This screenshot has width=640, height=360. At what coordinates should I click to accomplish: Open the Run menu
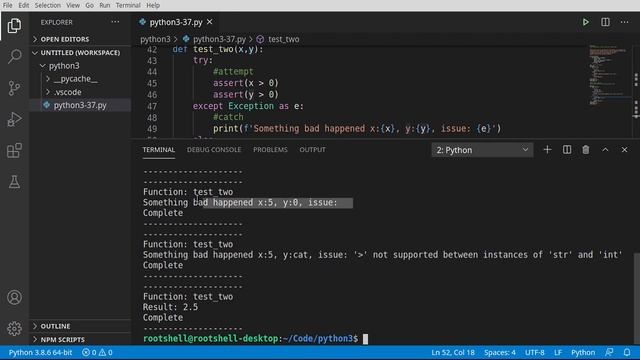click(x=104, y=5)
